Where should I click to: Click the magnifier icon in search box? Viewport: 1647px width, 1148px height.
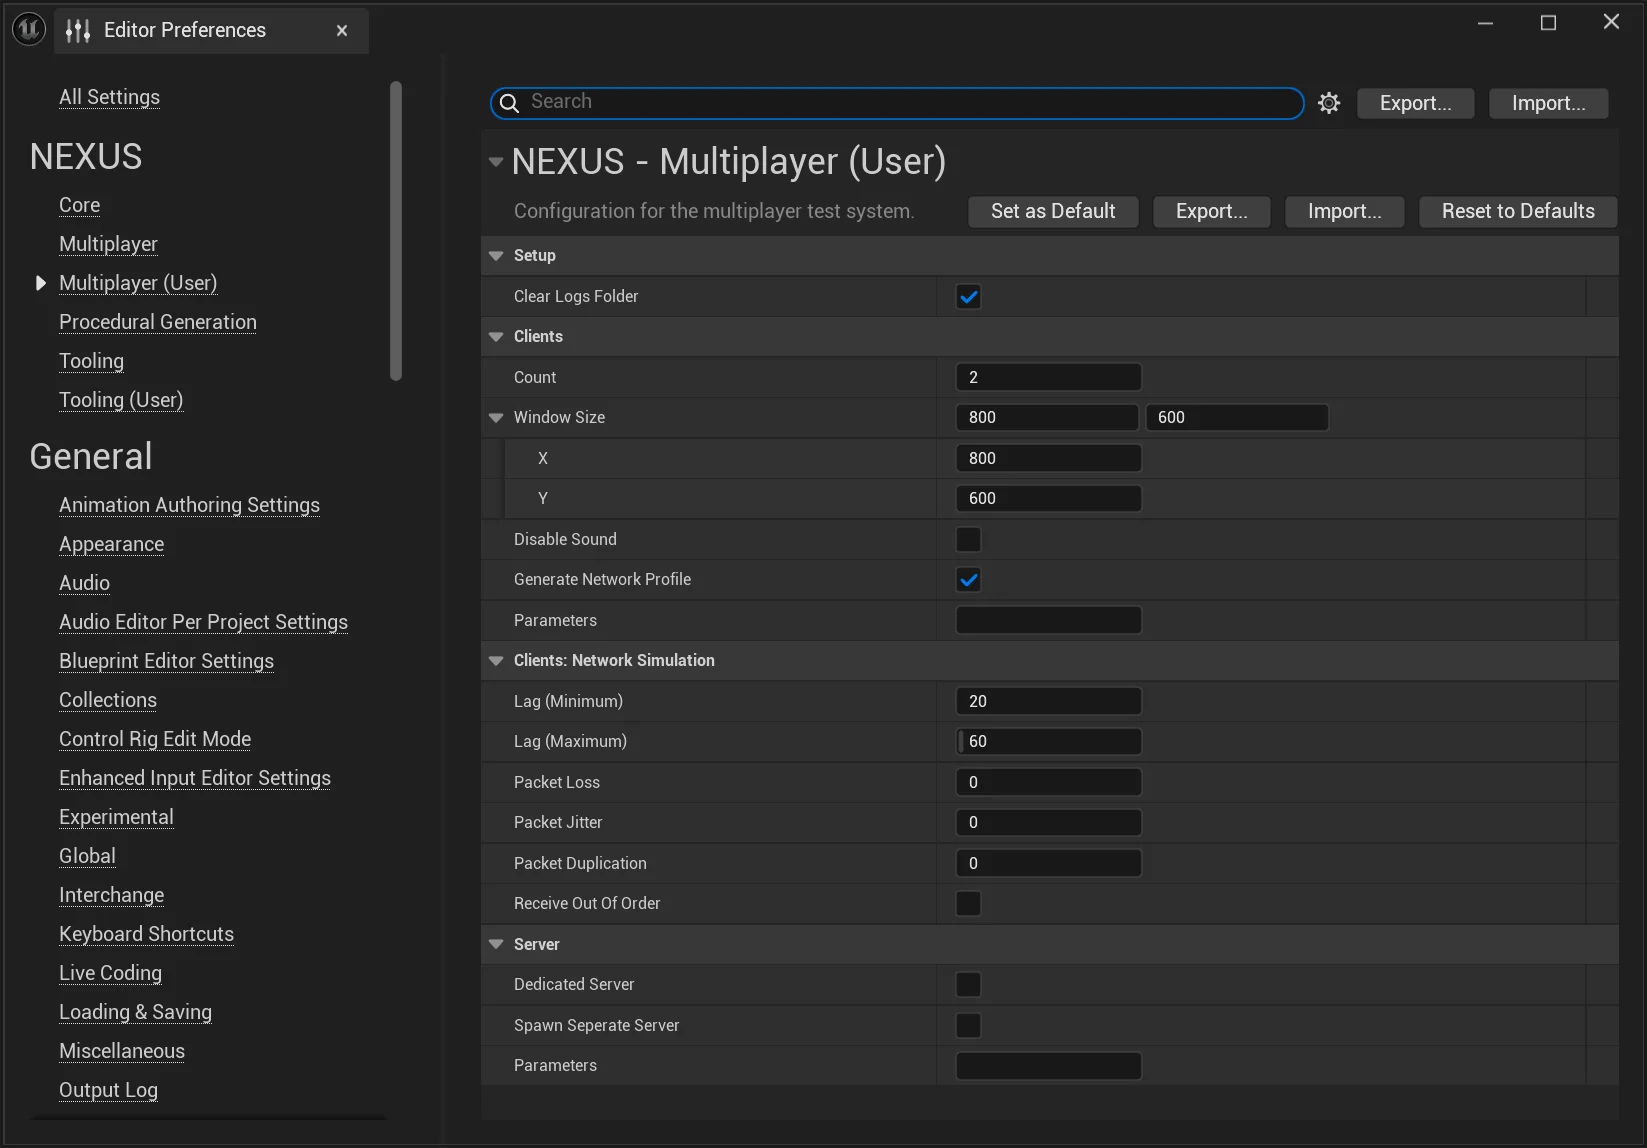pyautogui.click(x=509, y=103)
